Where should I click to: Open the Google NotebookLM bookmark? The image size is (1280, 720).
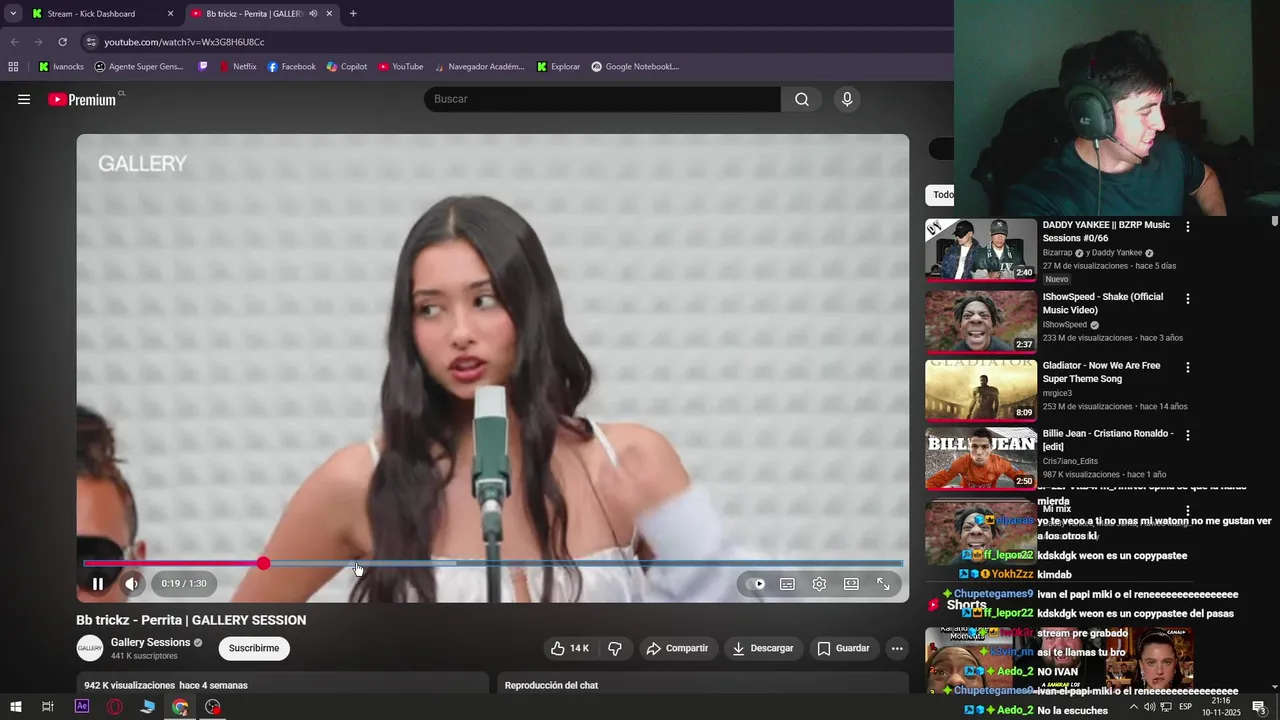tap(635, 67)
